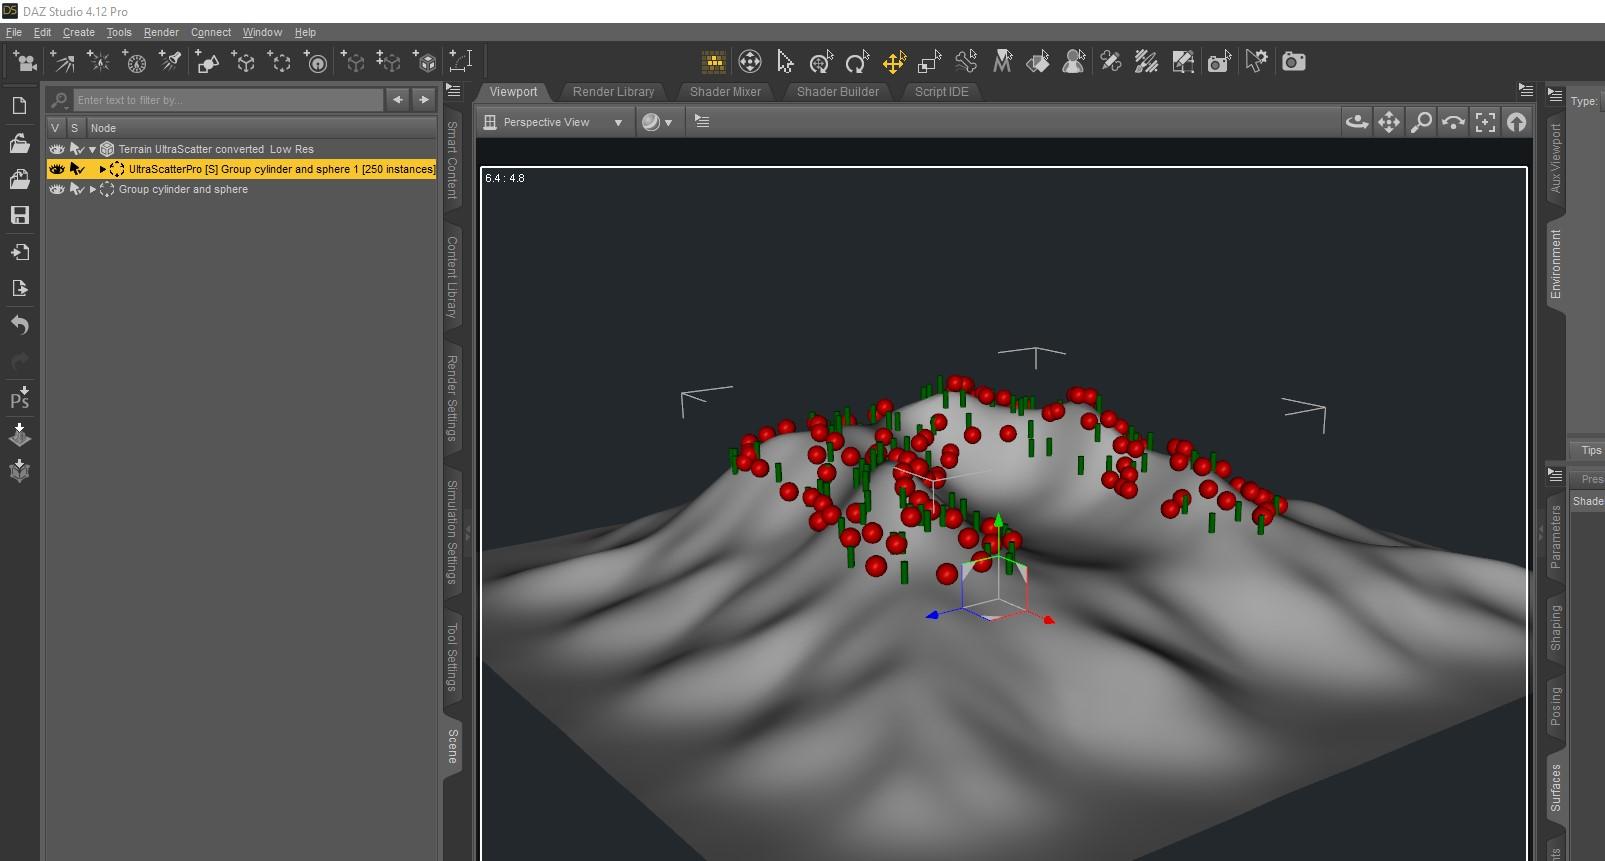The image size is (1605, 861).
Task: Click the Render camera icon
Action: point(1293,62)
